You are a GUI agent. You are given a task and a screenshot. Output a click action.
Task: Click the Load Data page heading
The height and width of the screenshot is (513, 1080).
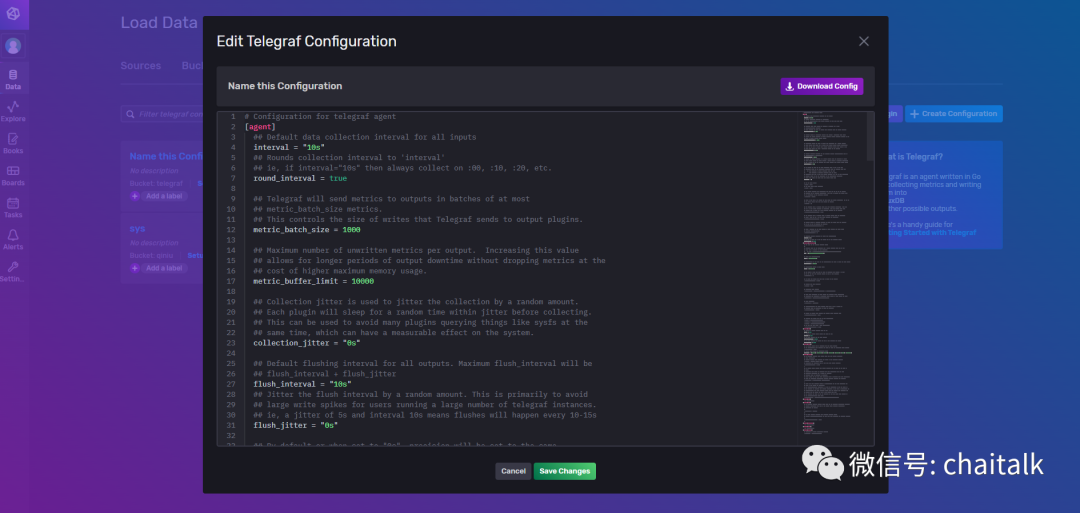coord(159,23)
